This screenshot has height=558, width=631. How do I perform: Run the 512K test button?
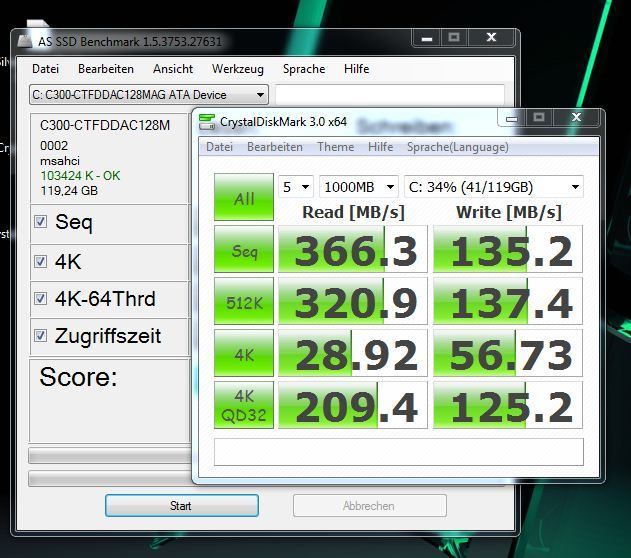pos(244,301)
